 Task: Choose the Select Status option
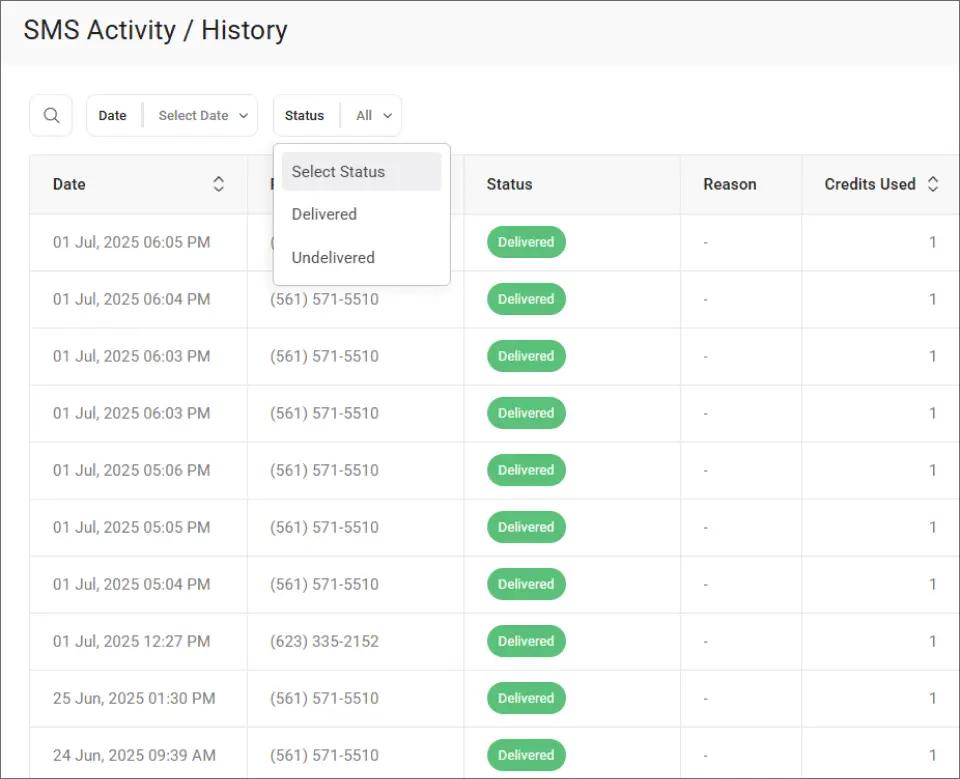click(x=338, y=172)
